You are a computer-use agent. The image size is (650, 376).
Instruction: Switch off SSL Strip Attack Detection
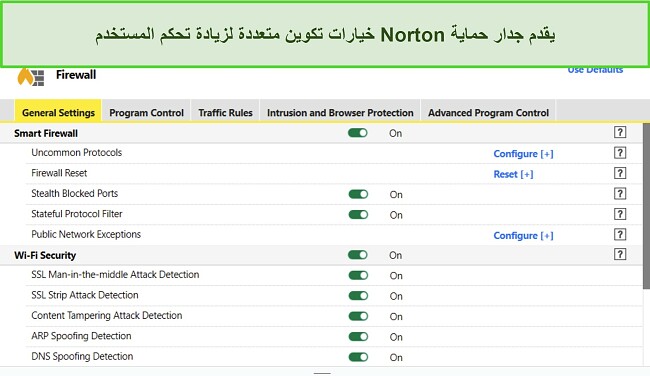click(358, 296)
